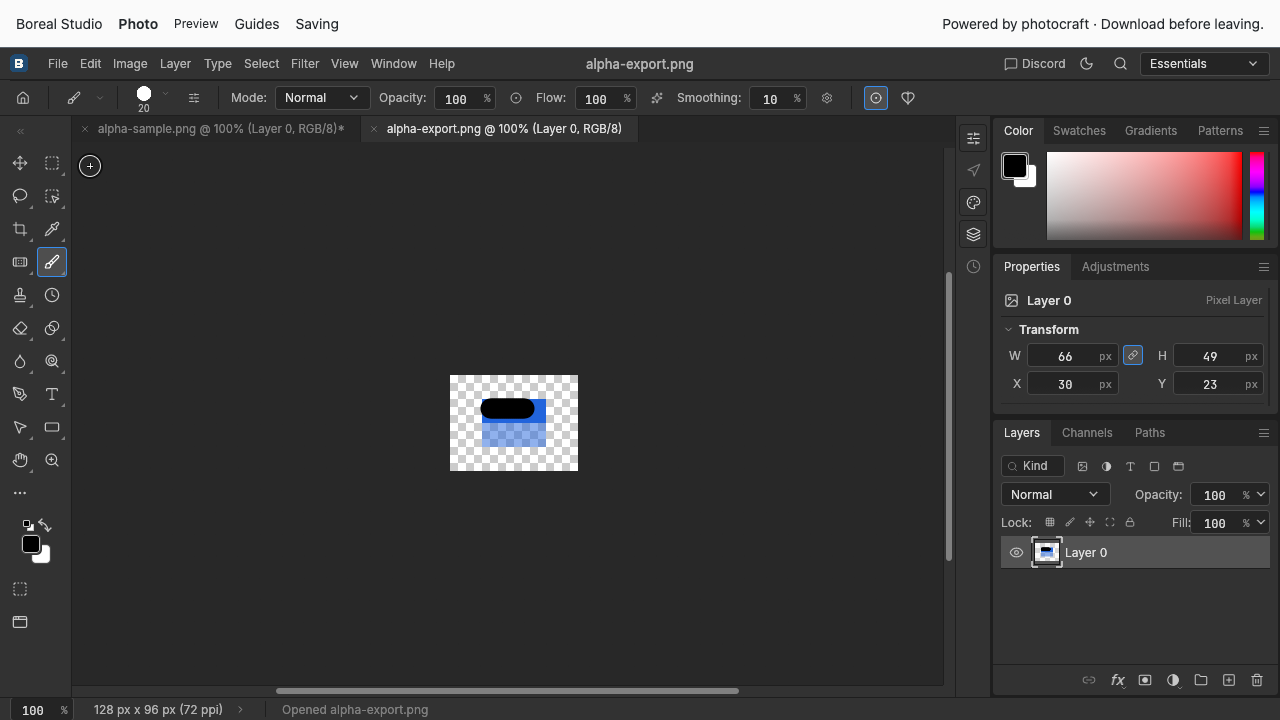The image size is (1280, 720).
Task: Delete layer using the trash icon
Action: click(x=1257, y=680)
